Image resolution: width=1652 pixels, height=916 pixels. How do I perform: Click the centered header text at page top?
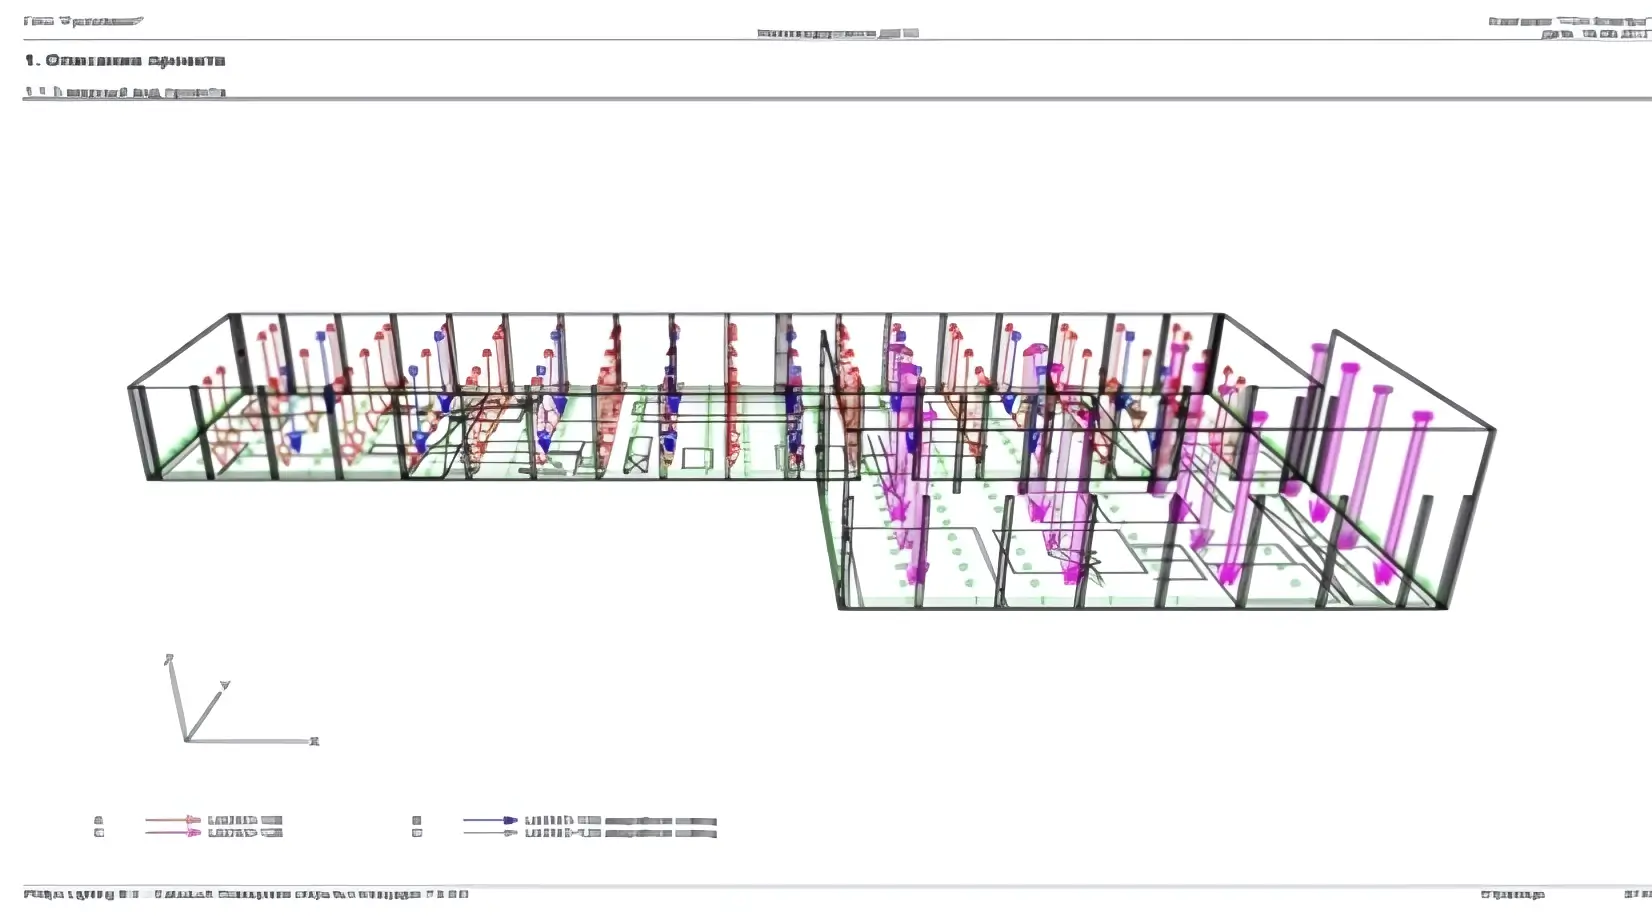click(837, 33)
